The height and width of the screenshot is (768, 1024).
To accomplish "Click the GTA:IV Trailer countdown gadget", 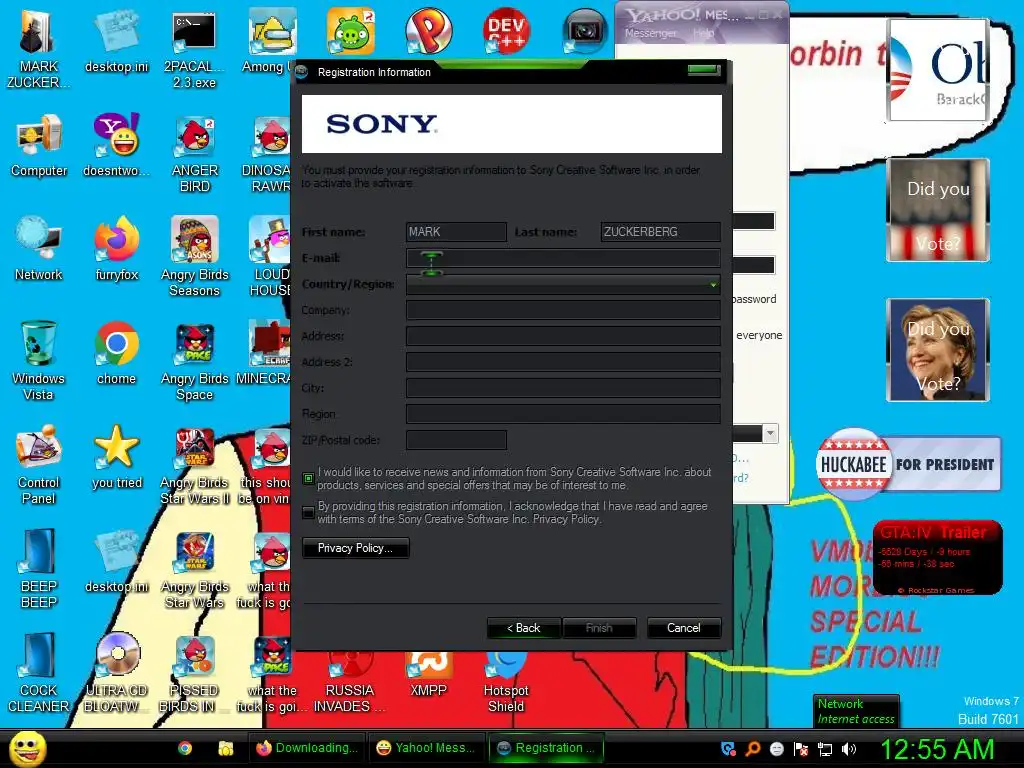I will [937, 558].
